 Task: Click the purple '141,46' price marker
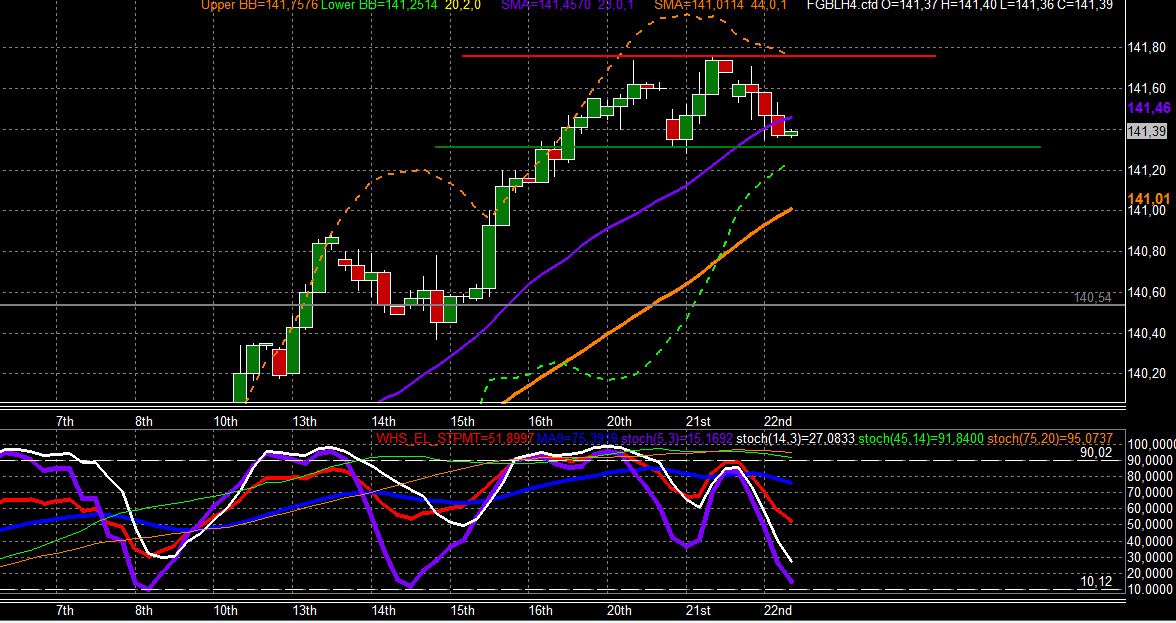pos(1148,109)
